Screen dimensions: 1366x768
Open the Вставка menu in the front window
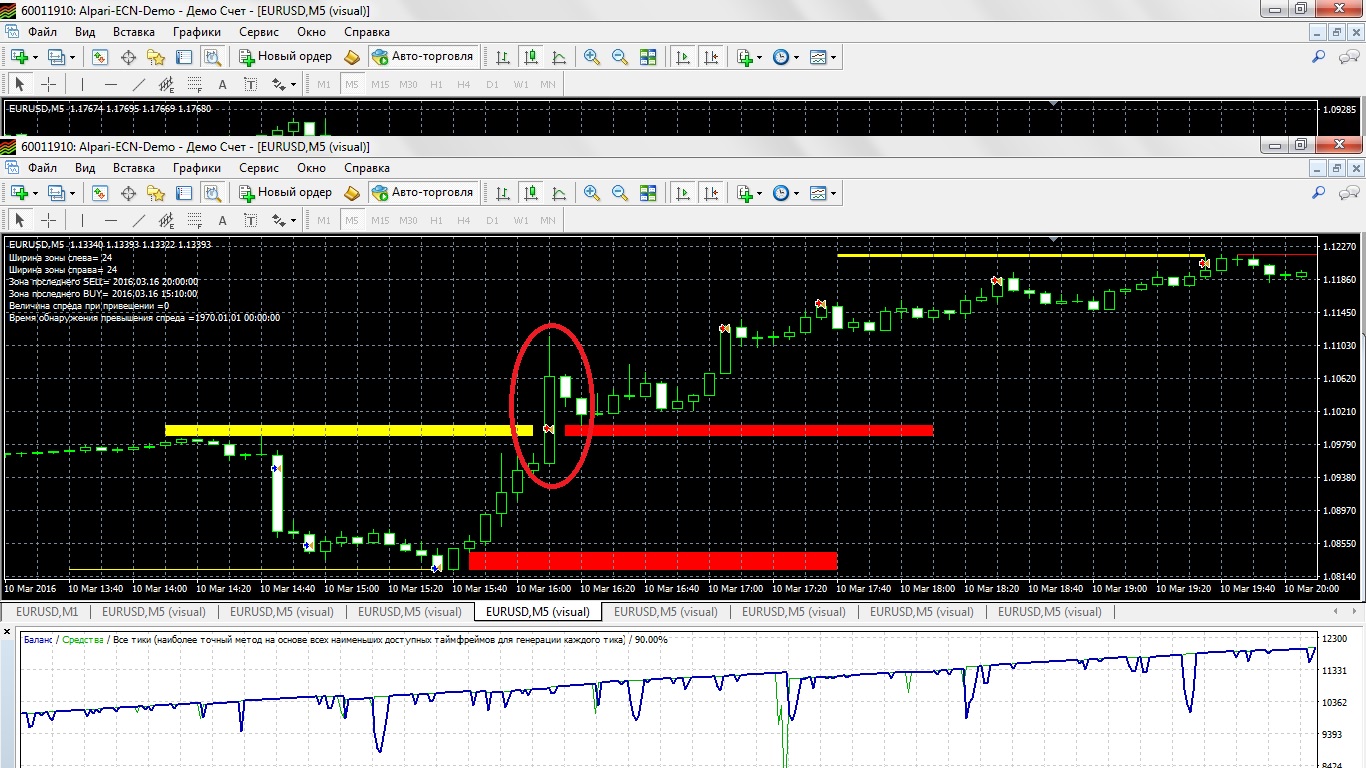point(134,169)
